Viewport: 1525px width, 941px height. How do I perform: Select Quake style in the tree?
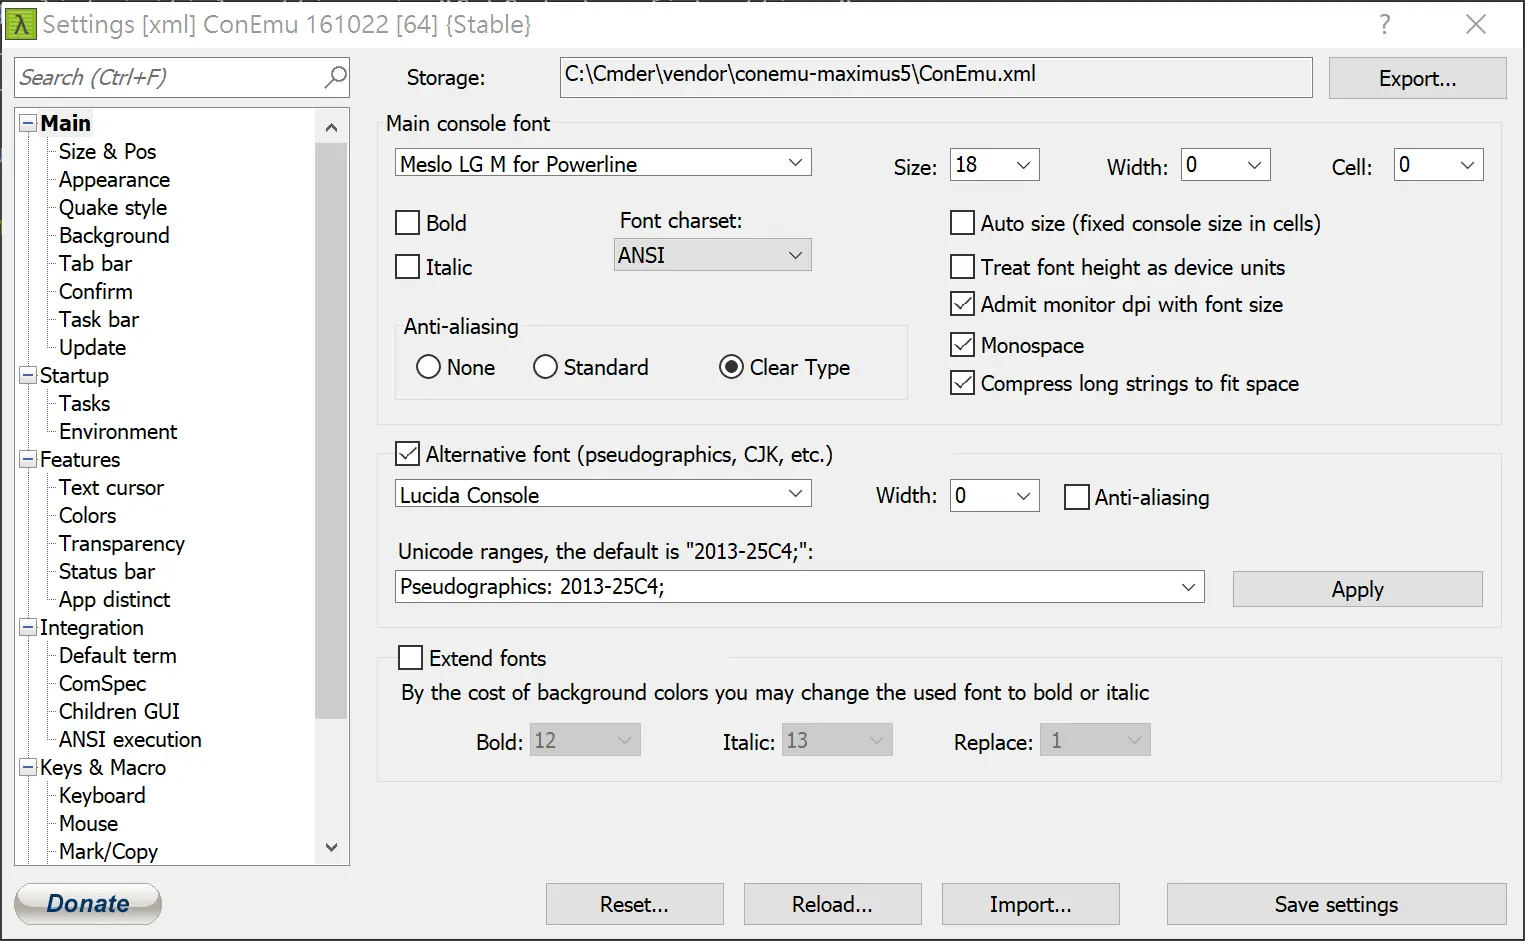click(112, 208)
